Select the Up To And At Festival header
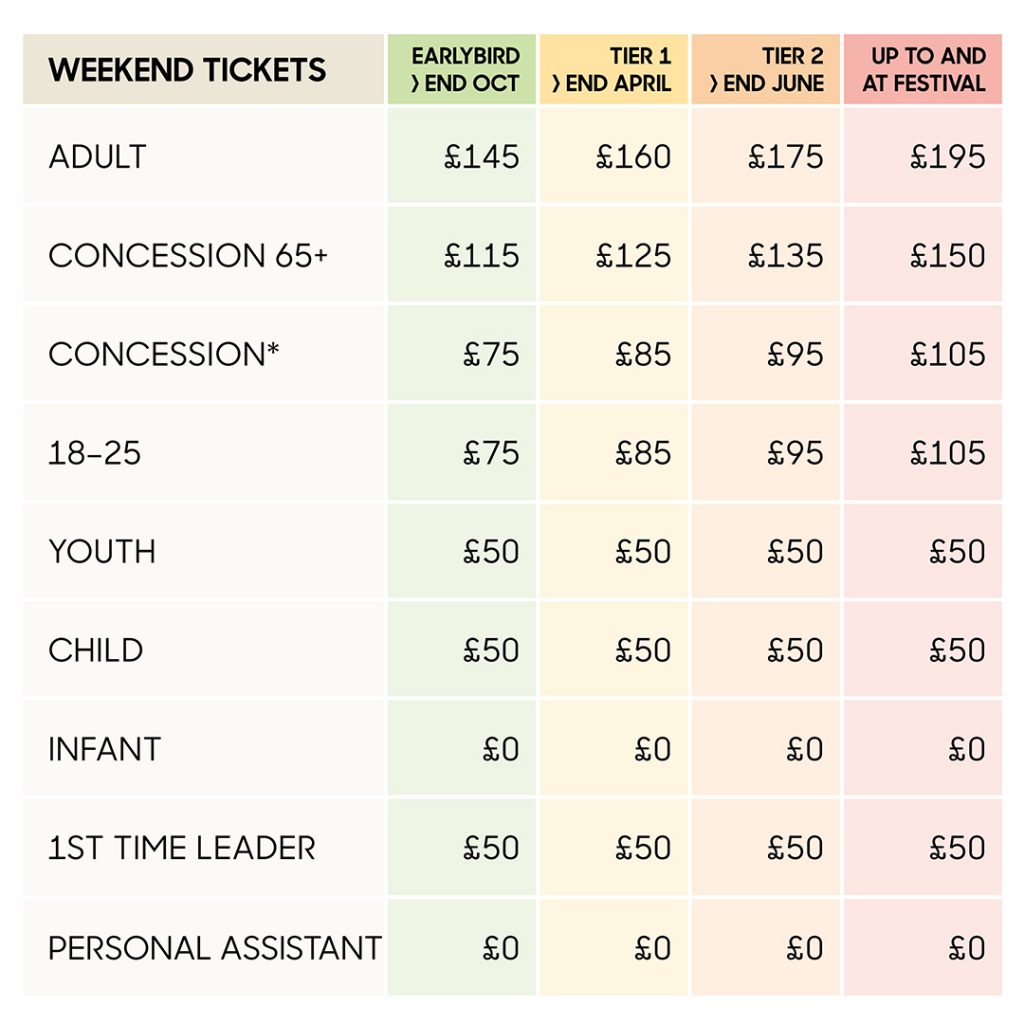1024x1024 pixels. pyautogui.click(x=923, y=69)
